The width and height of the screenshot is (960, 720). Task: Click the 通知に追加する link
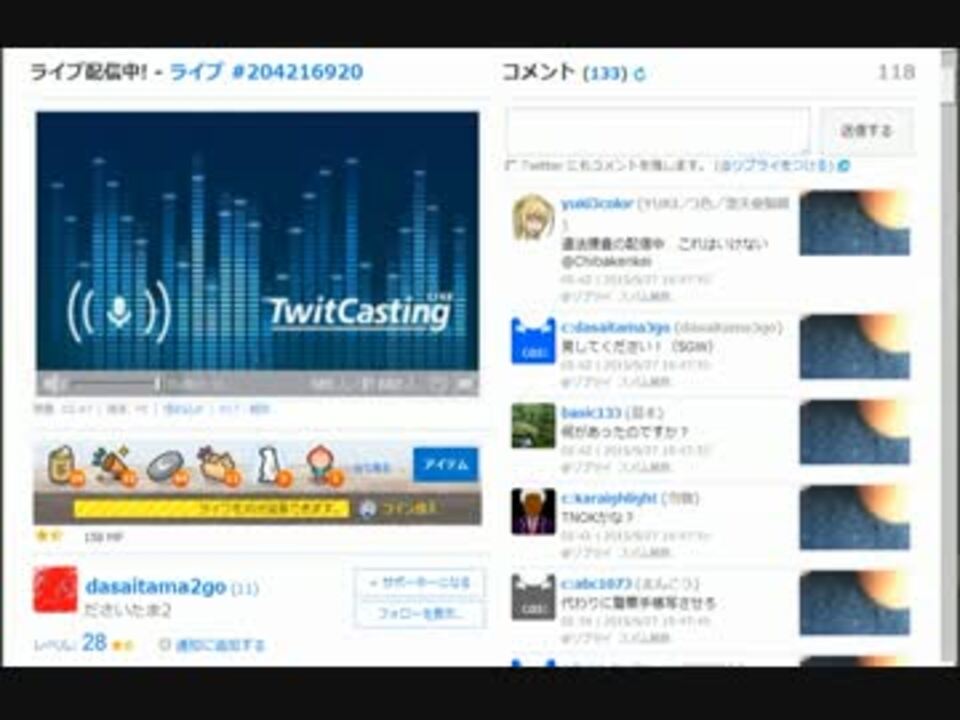coord(220,645)
